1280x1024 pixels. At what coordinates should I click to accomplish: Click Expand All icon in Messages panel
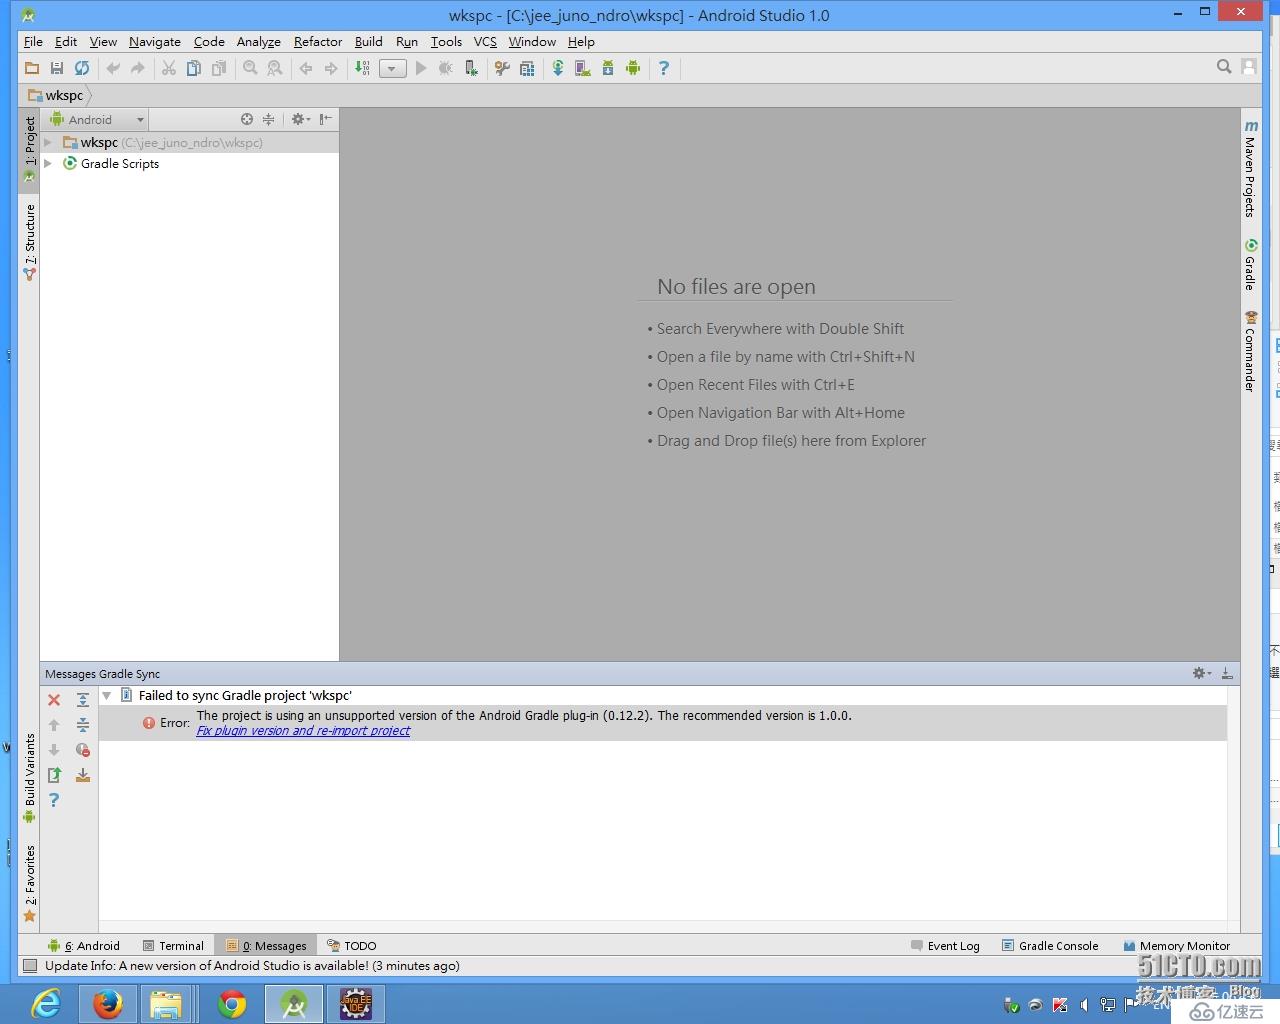[x=83, y=700]
